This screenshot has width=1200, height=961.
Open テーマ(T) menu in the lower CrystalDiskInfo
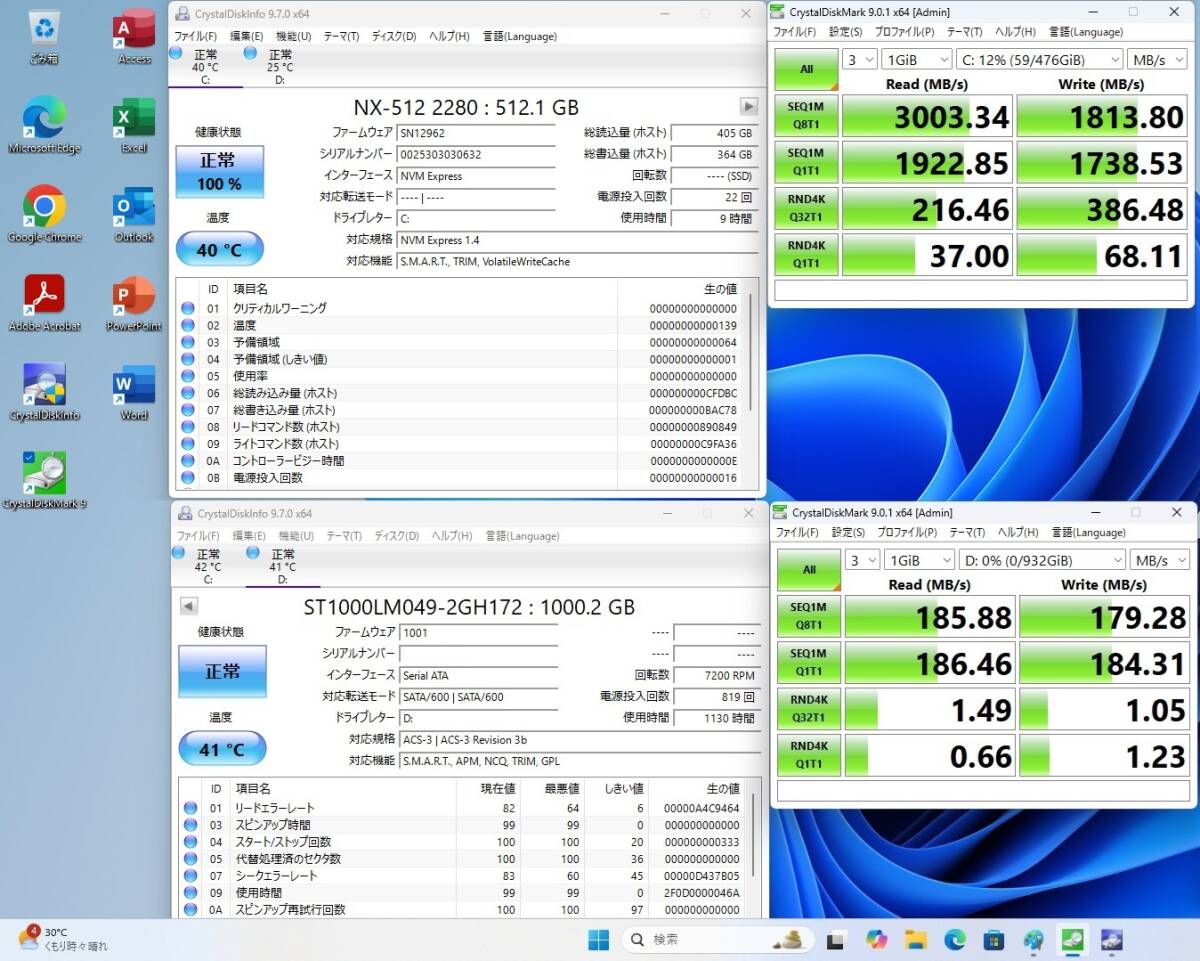coord(344,536)
